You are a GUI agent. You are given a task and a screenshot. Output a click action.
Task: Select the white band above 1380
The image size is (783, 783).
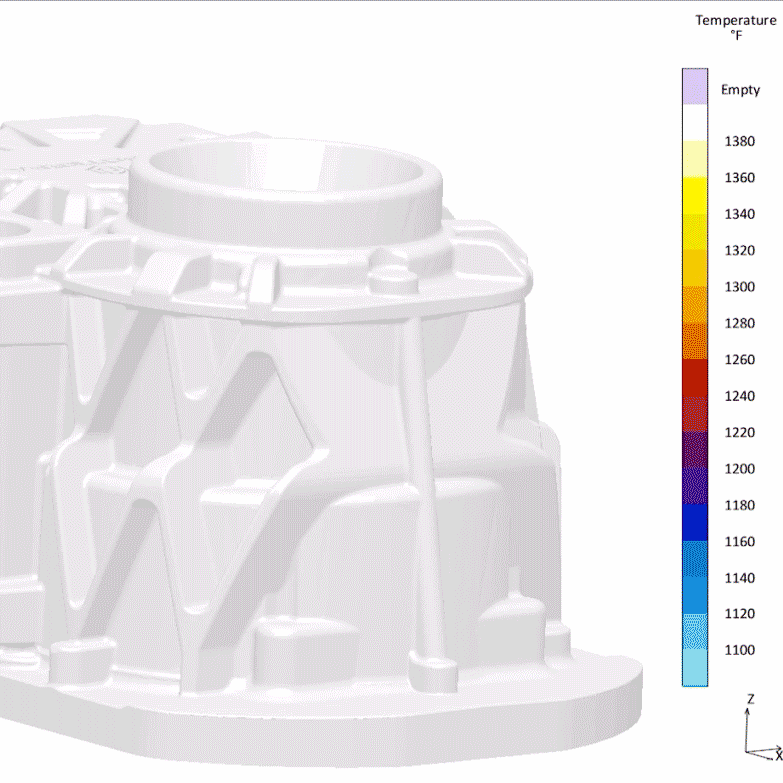click(x=695, y=123)
